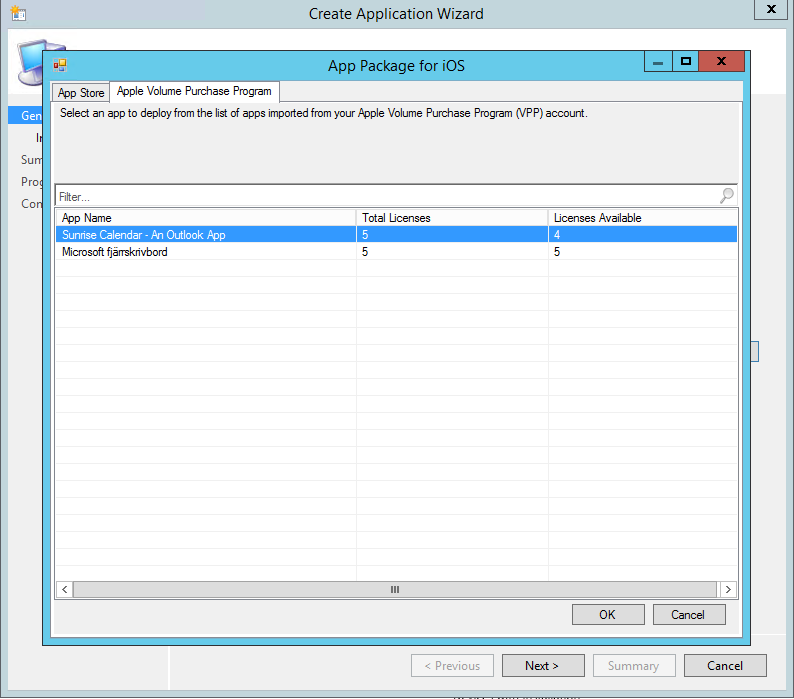
Task: Click the horizontal scrollbar left arrow
Action: [65, 590]
